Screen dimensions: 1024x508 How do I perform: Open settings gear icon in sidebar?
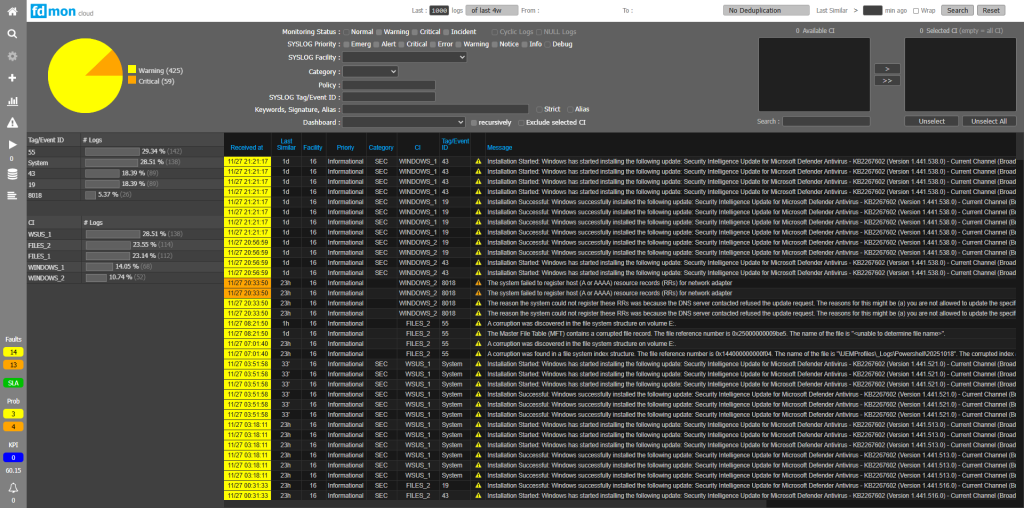pyautogui.click(x=12, y=55)
